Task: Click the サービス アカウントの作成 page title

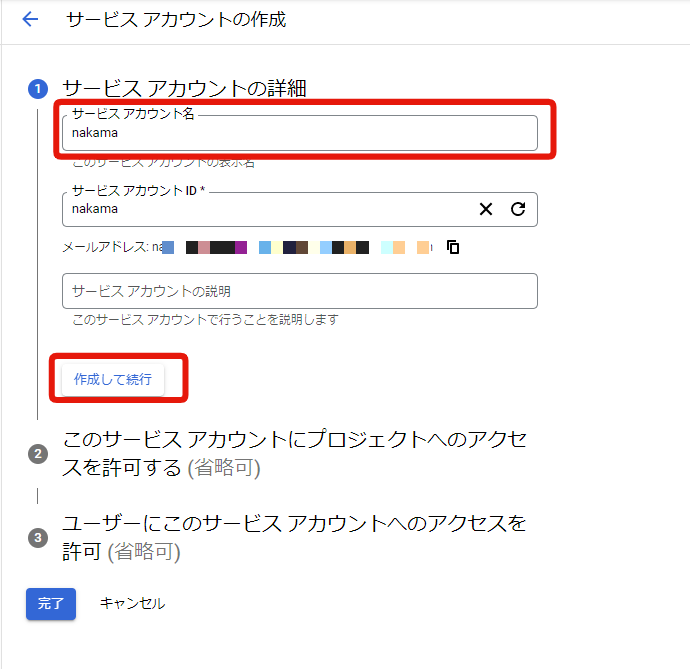Action: [x=176, y=19]
